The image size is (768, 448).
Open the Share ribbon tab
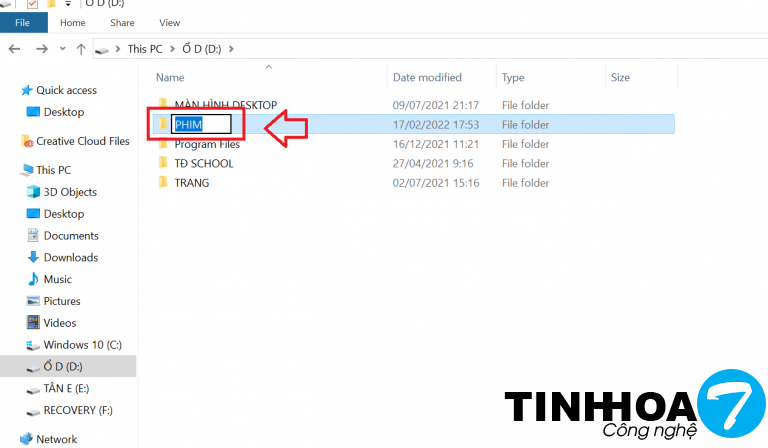coord(122,22)
